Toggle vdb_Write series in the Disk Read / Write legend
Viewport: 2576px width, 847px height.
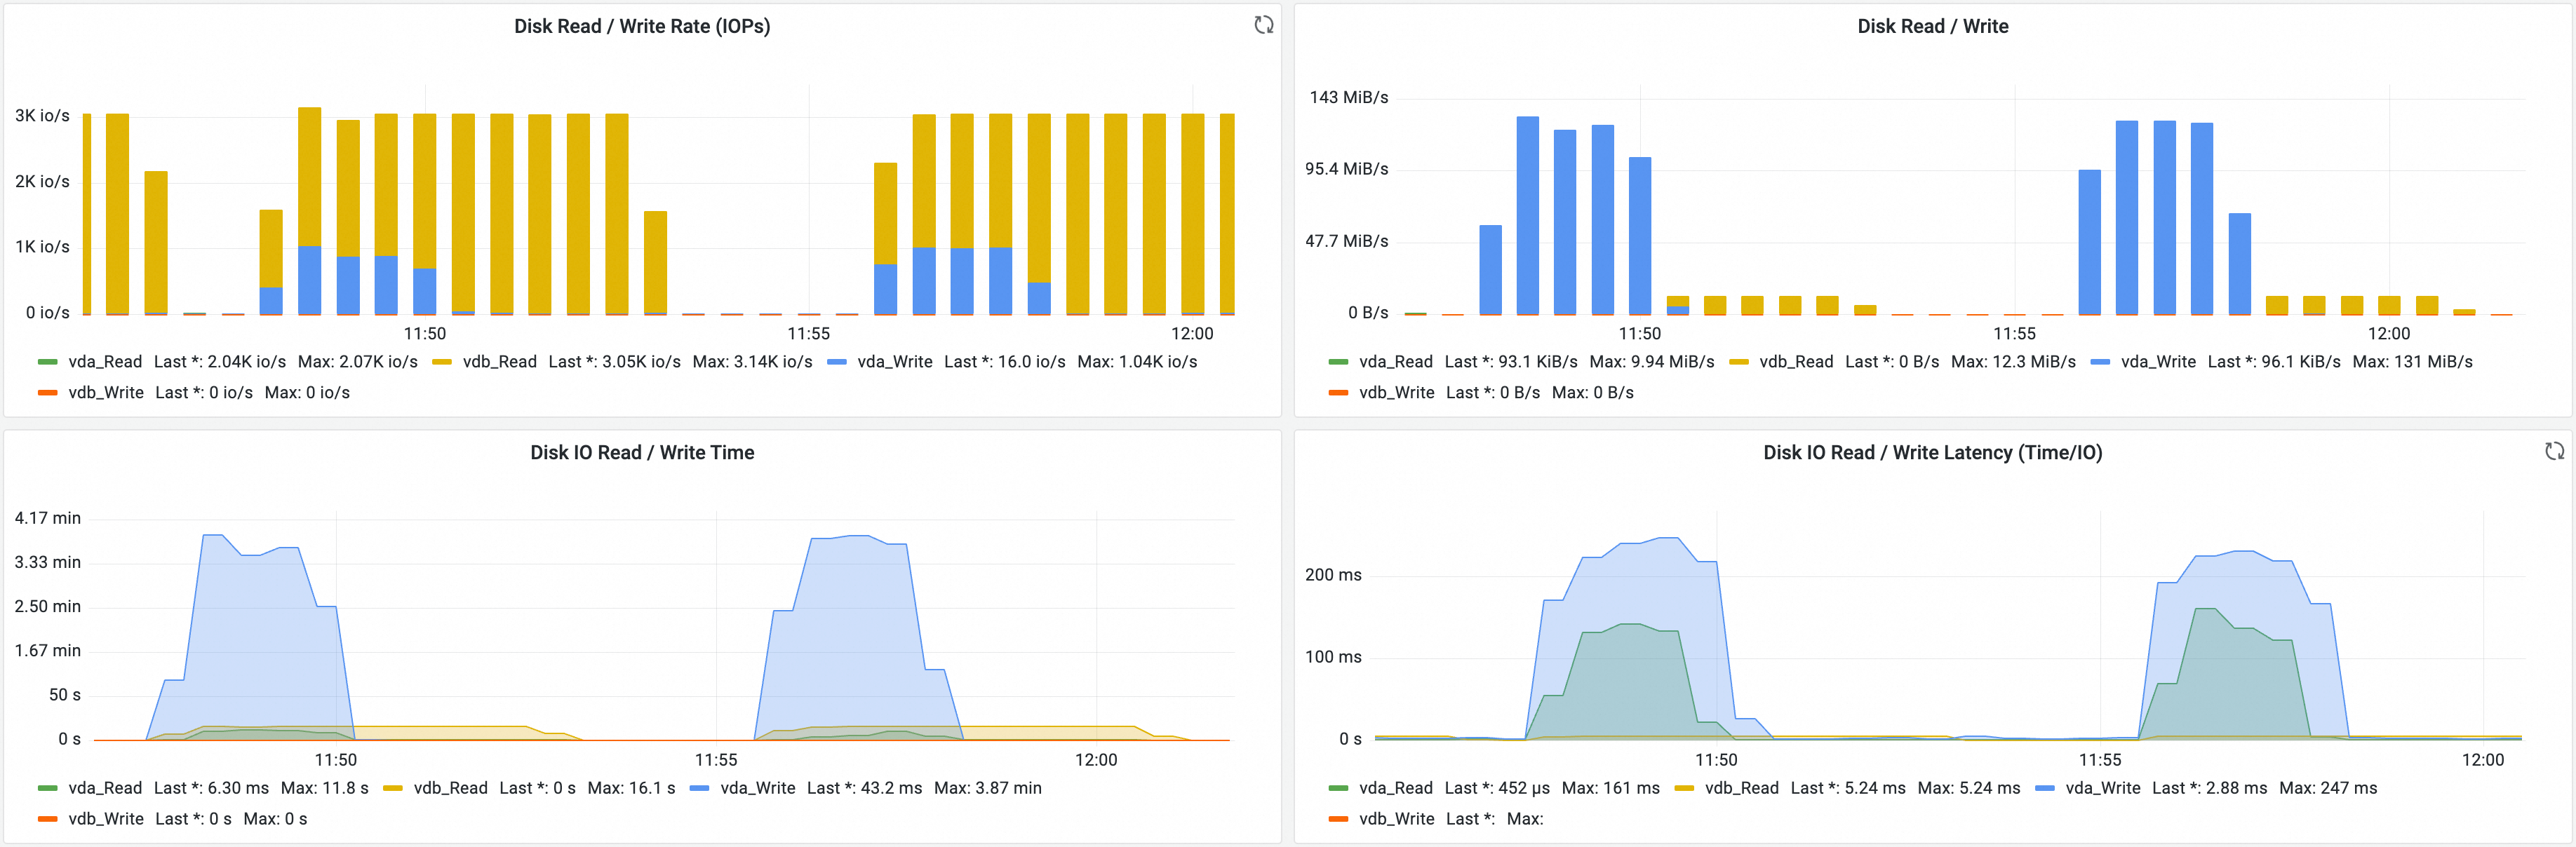[1396, 392]
